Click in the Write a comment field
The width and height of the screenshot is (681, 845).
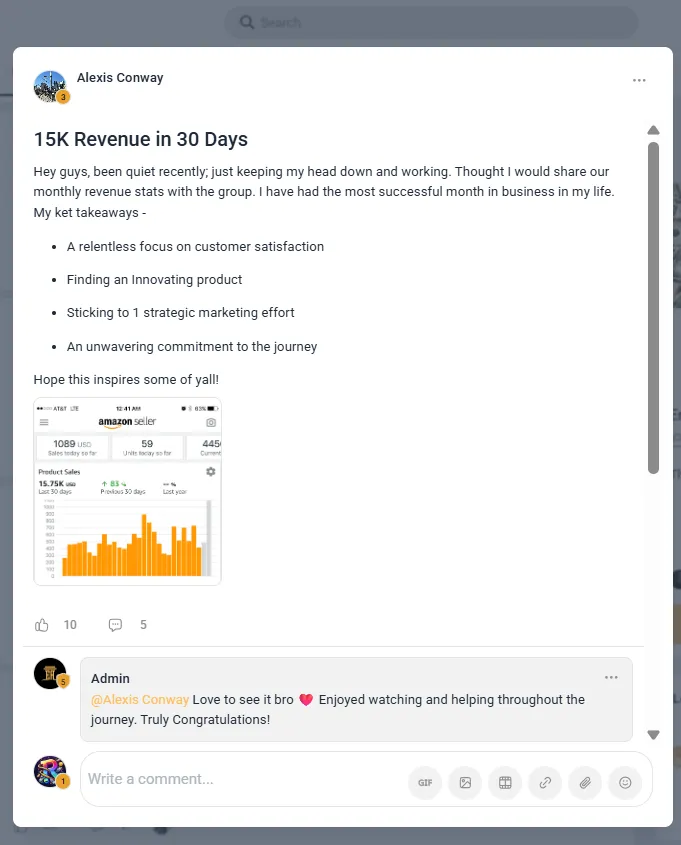pos(245,779)
